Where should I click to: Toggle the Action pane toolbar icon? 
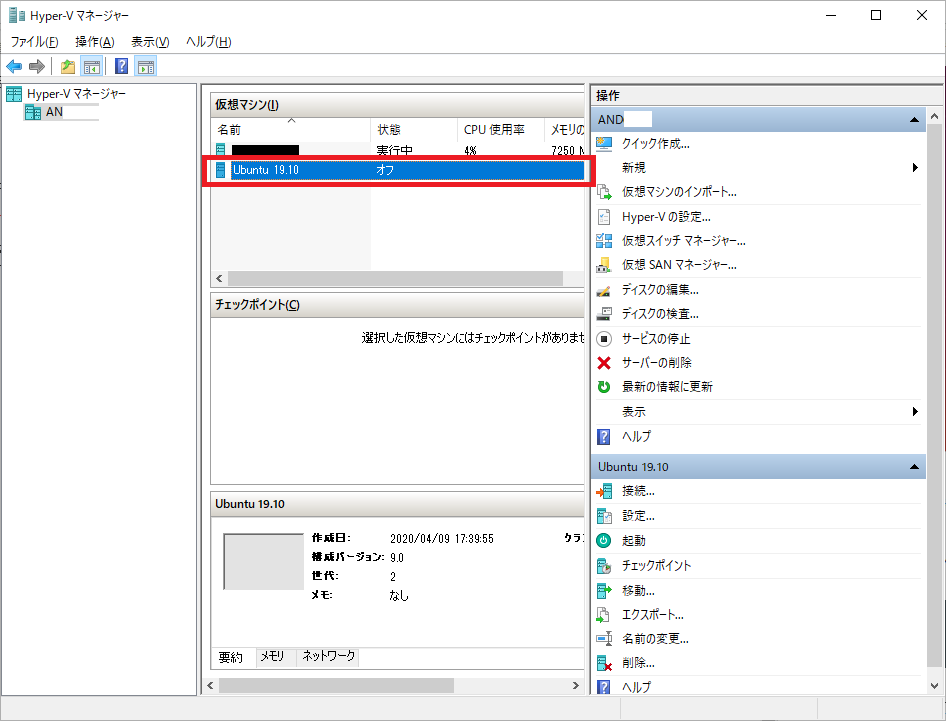[x=145, y=66]
